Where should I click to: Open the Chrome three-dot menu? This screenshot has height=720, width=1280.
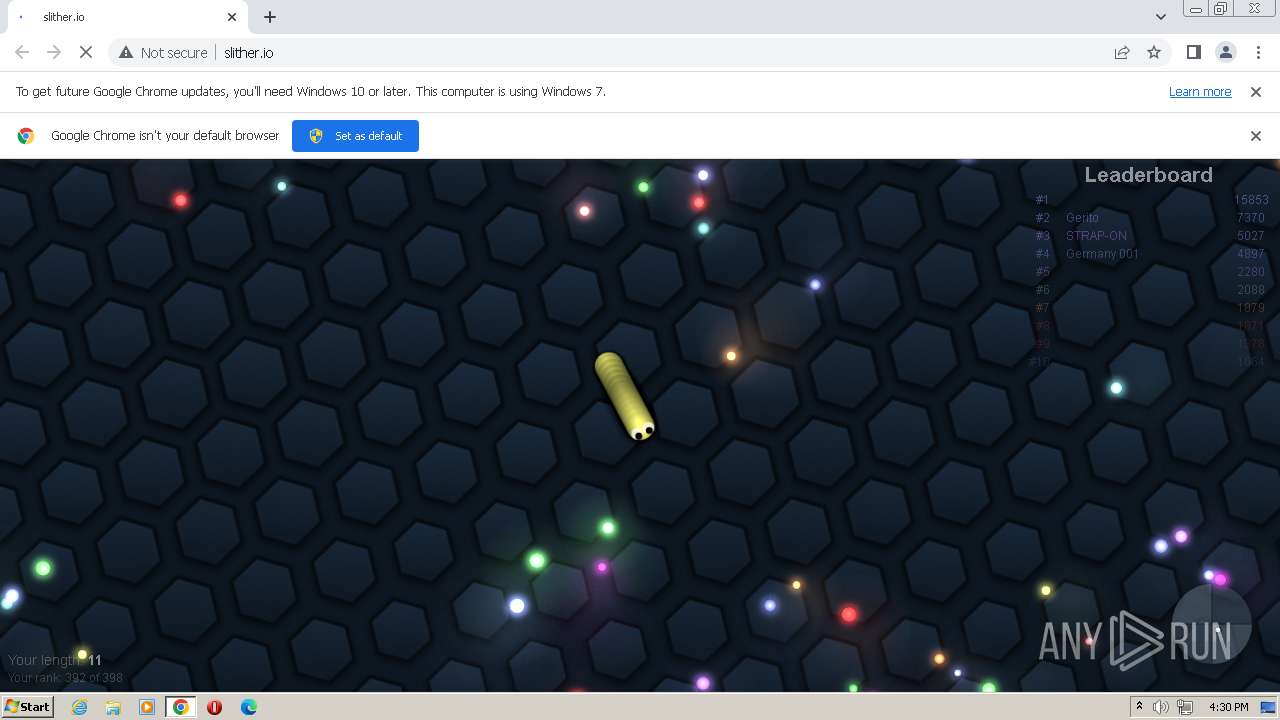click(1257, 52)
